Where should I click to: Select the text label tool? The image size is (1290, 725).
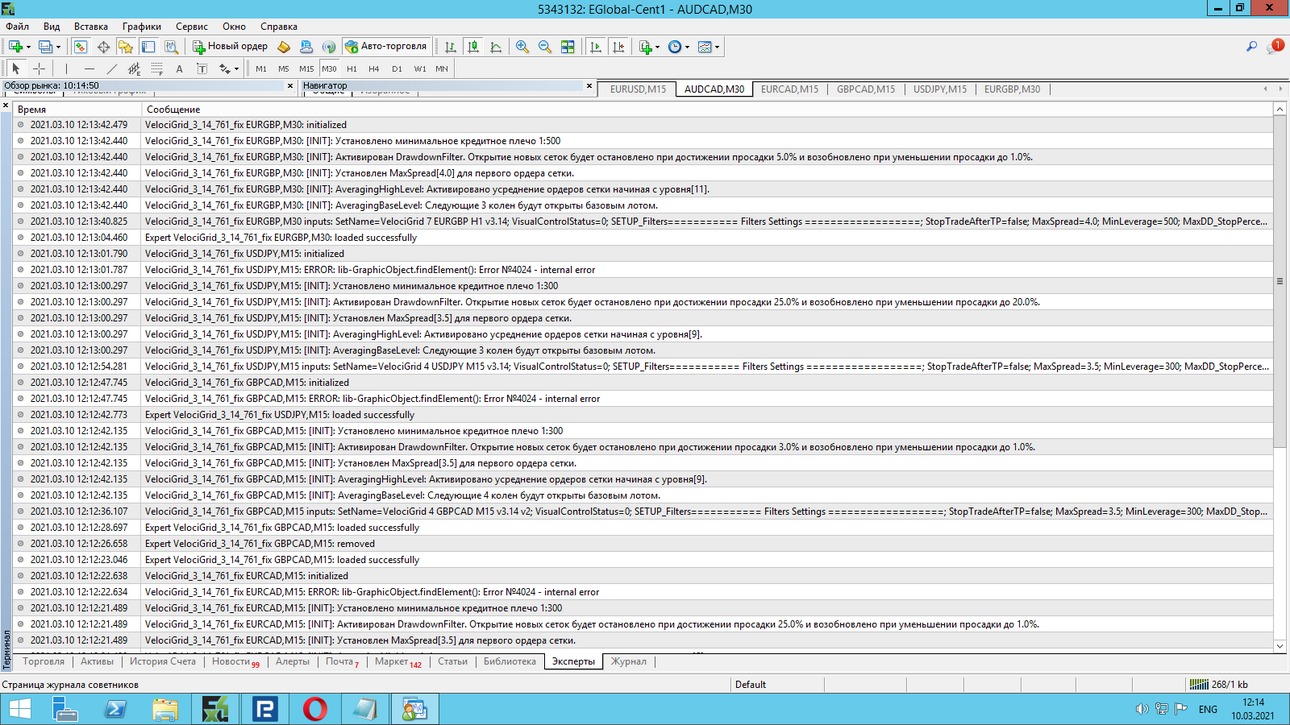[202, 69]
